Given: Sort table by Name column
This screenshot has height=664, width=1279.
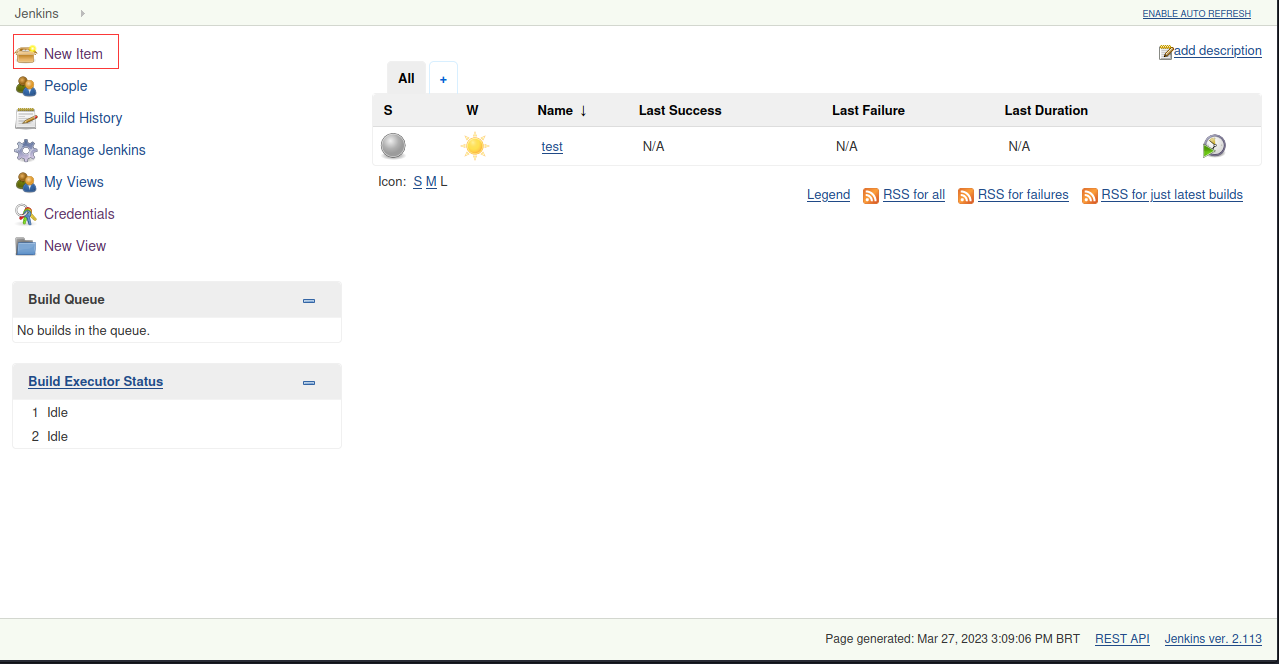Looking at the screenshot, I should pos(562,110).
